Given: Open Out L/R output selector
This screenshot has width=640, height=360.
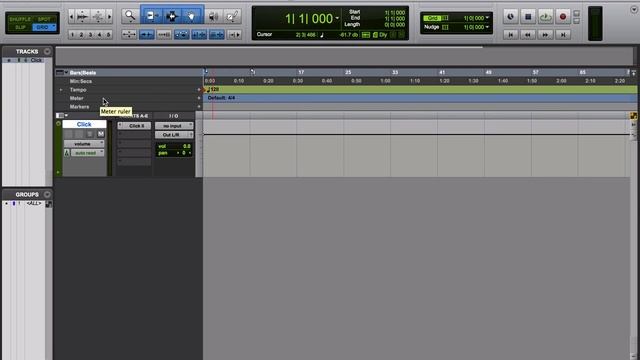Looking at the screenshot, I should [x=174, y=135].
